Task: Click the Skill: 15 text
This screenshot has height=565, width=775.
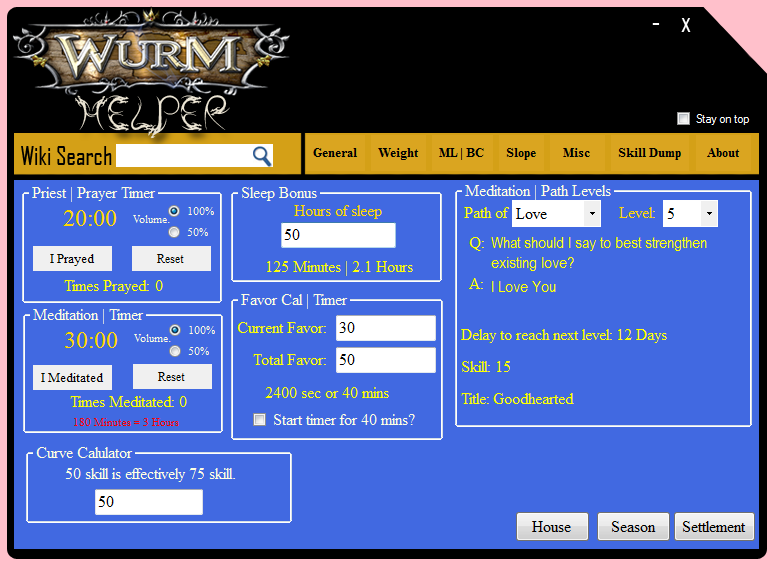Action: click(485, 367)
